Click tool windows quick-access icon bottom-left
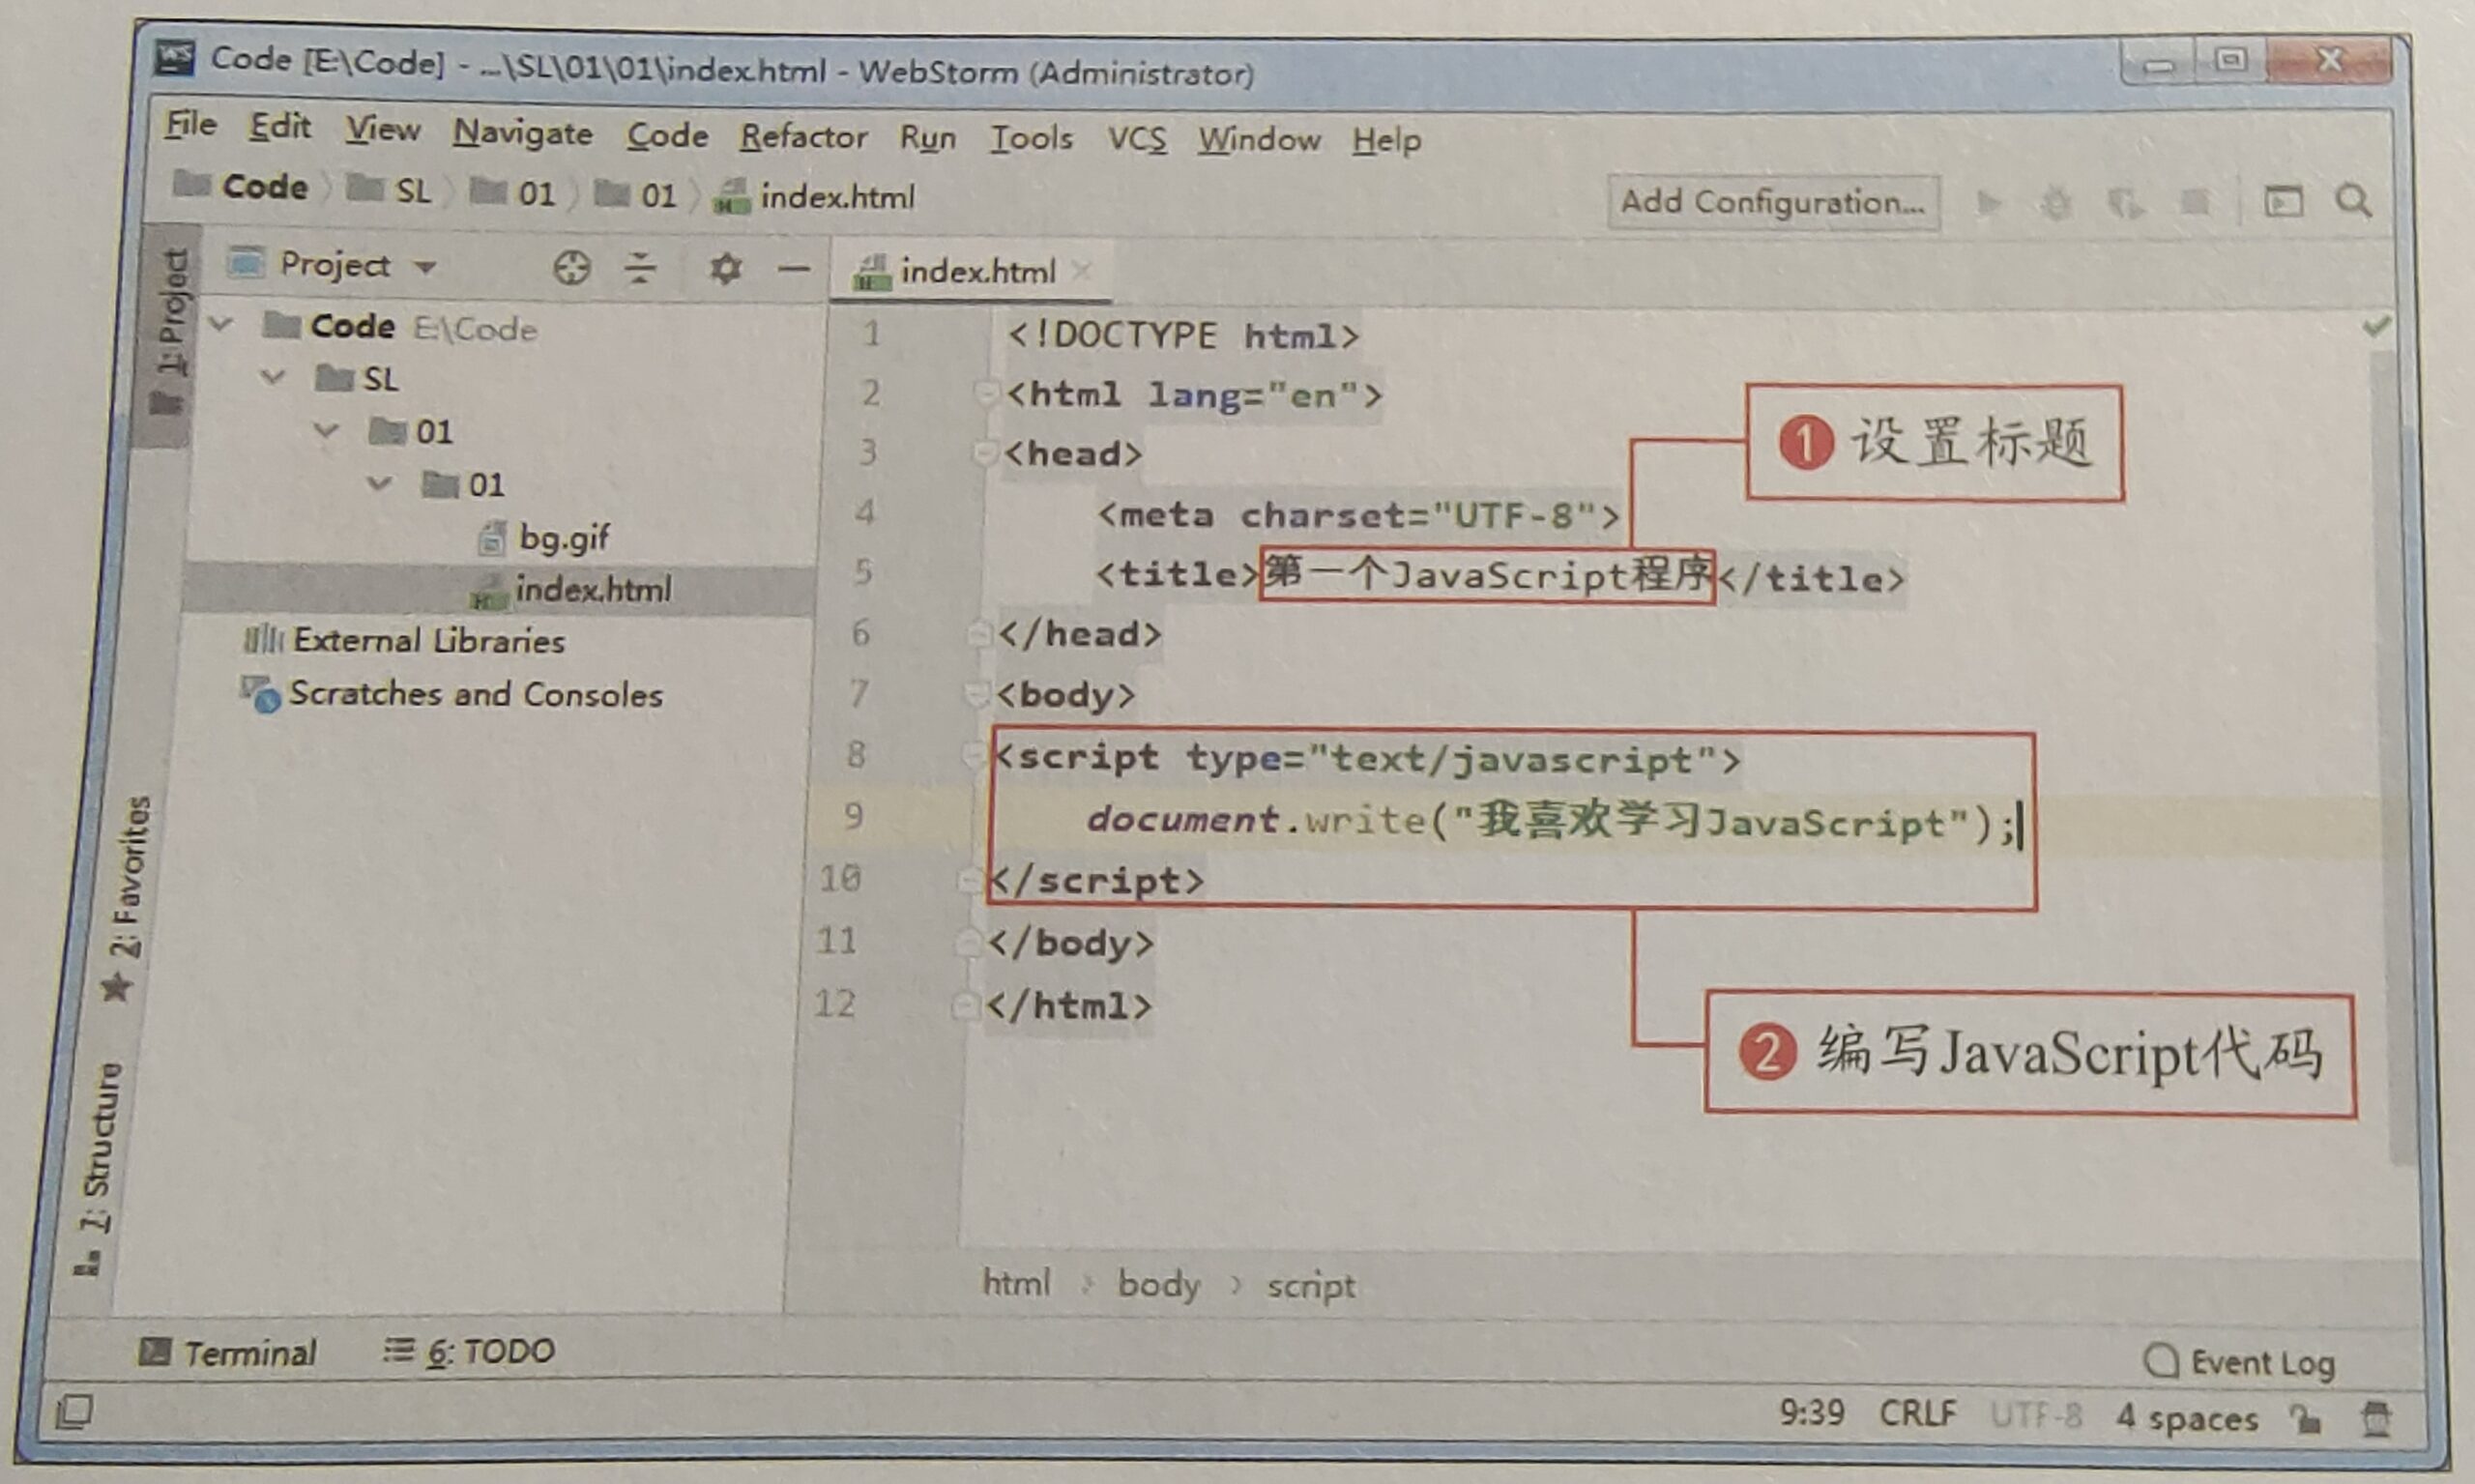The height and width of the screenshot is (1484, 2475). [75, 1411]
